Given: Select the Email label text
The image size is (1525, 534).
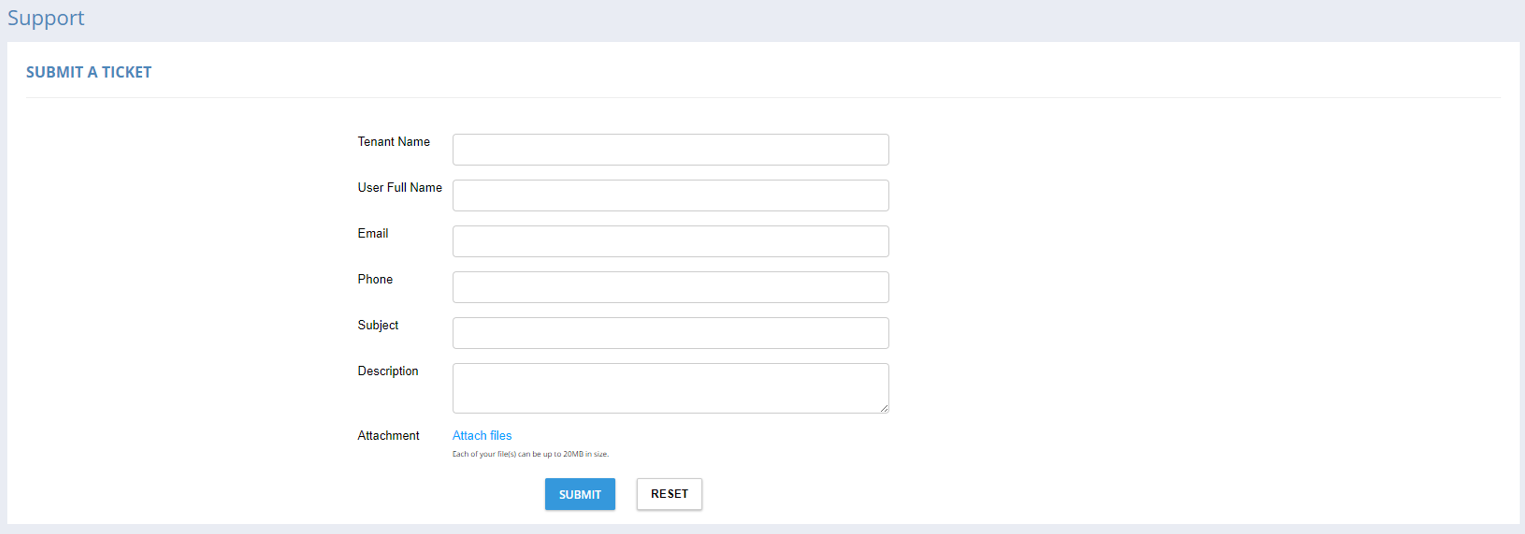Looking at the screenshot, I should [373, 234].
